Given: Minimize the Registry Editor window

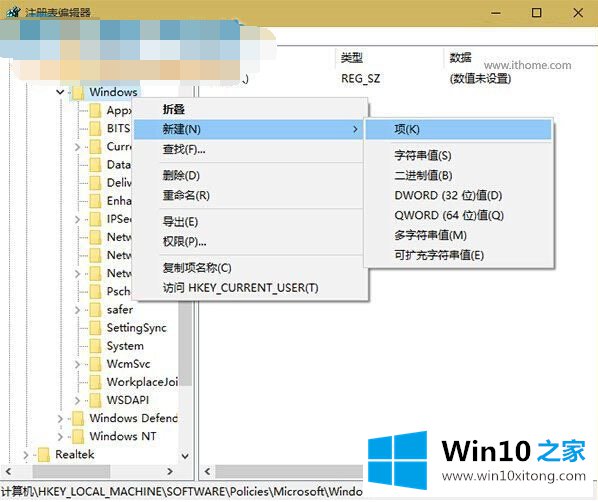Looking at the screenshot, I should click(x=496, y=13).
